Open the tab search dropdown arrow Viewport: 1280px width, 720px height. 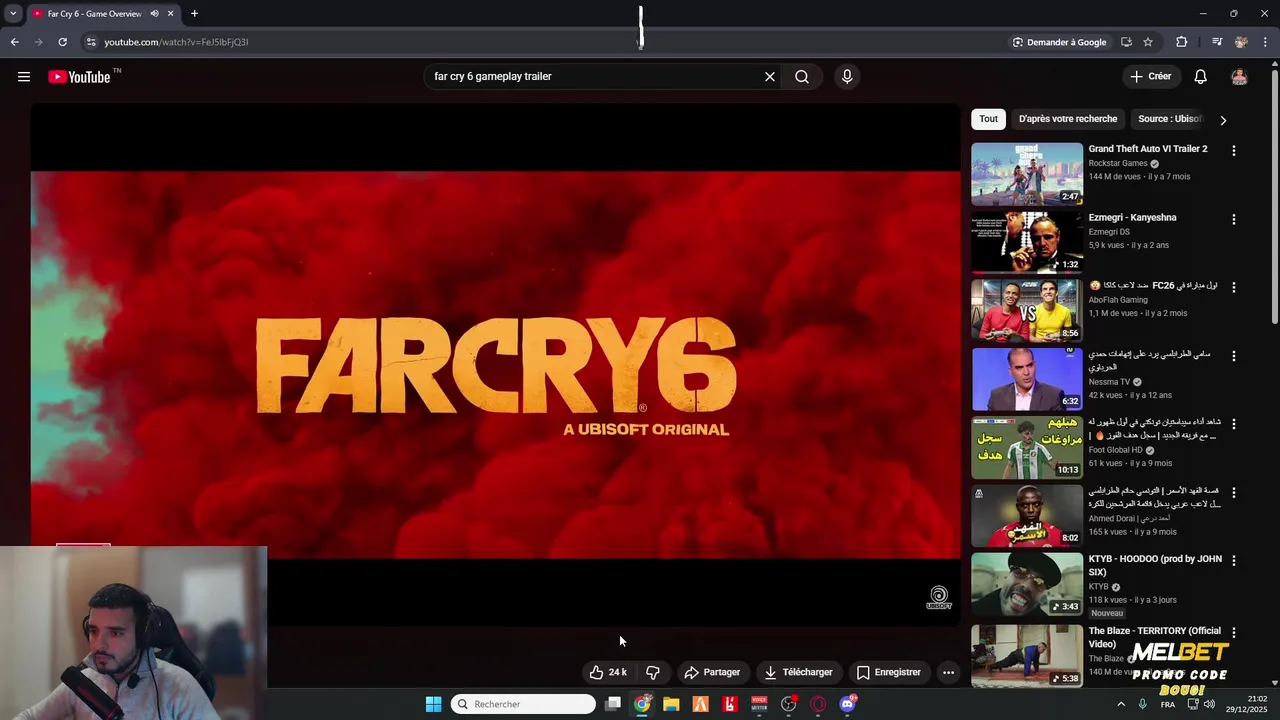point(13,14)
